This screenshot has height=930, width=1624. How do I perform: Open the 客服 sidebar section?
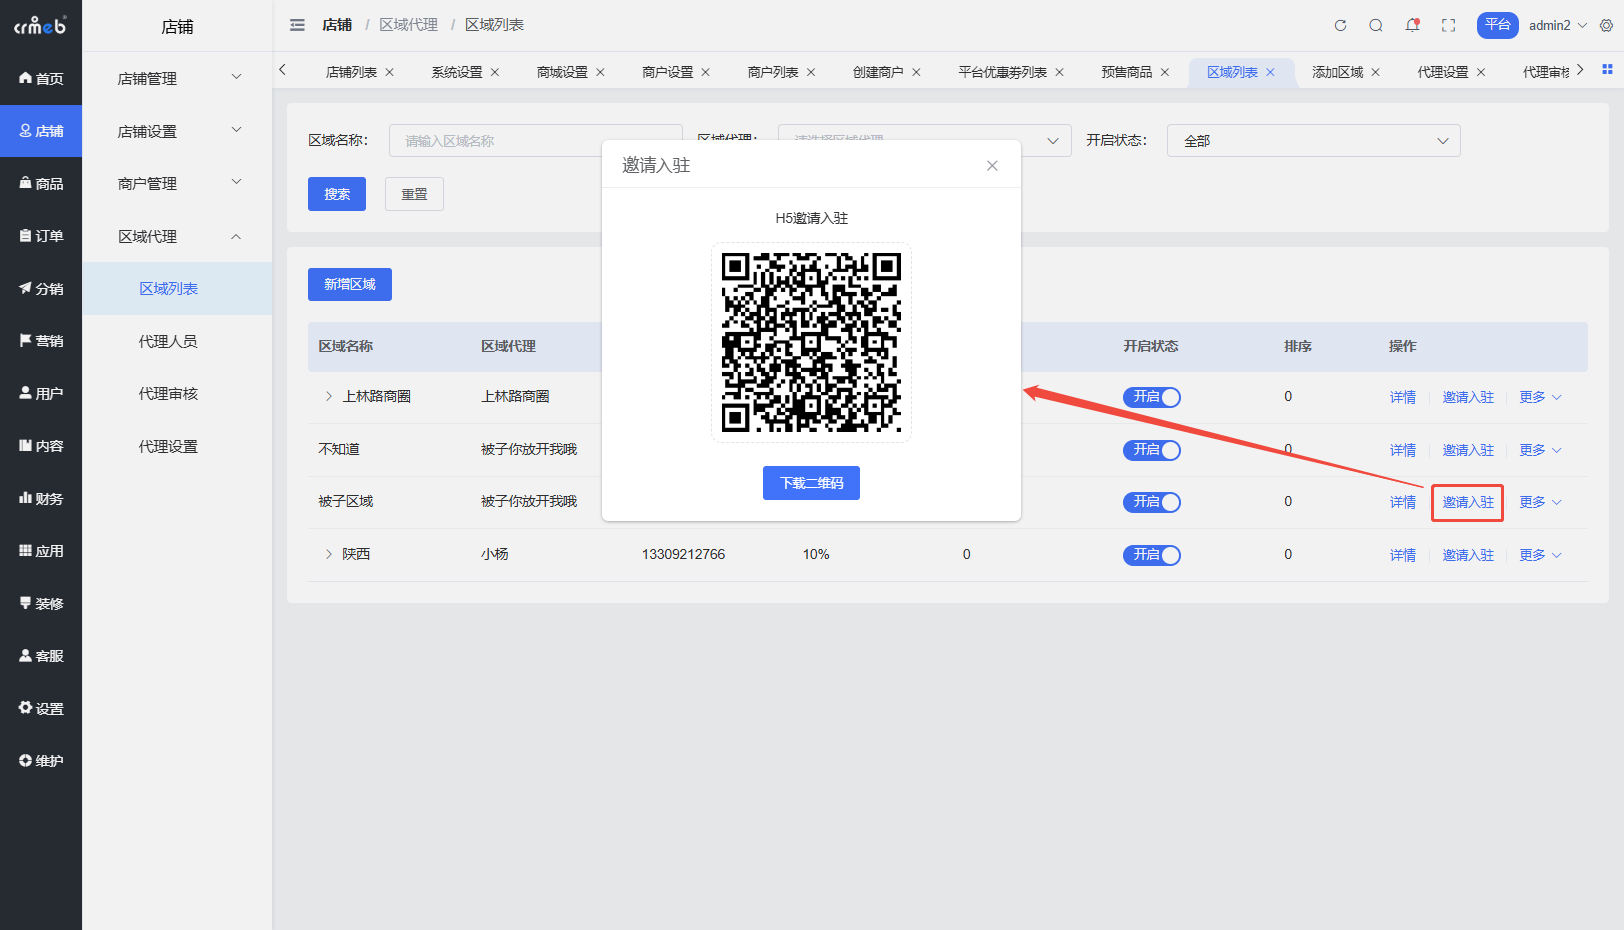coord(41,656)
